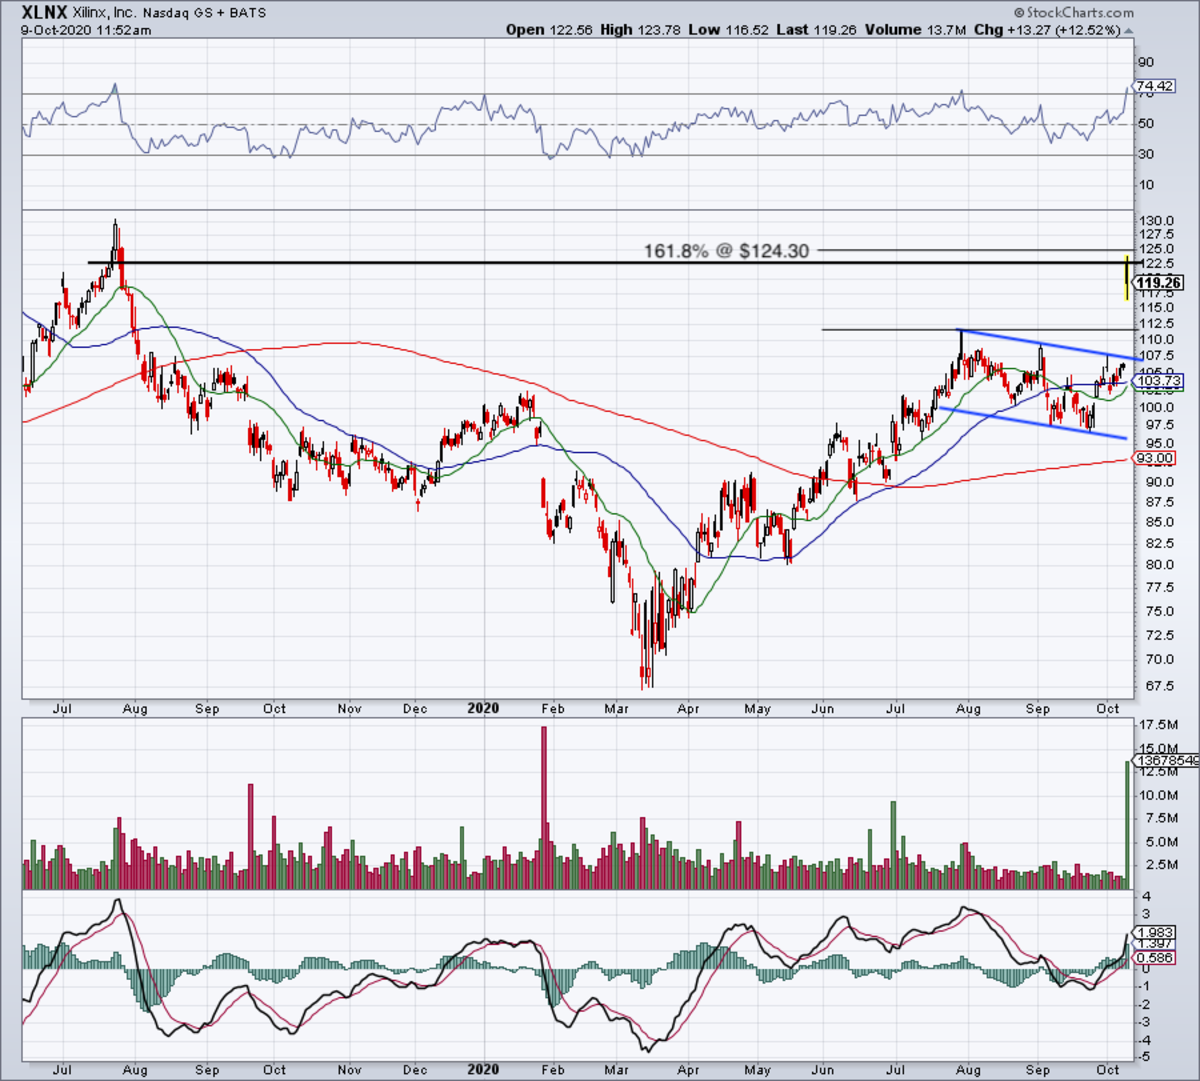This screenshot has width=1200, height=1081.
Task: Click the tallest red volume bar near February
Action: point(544,808)
